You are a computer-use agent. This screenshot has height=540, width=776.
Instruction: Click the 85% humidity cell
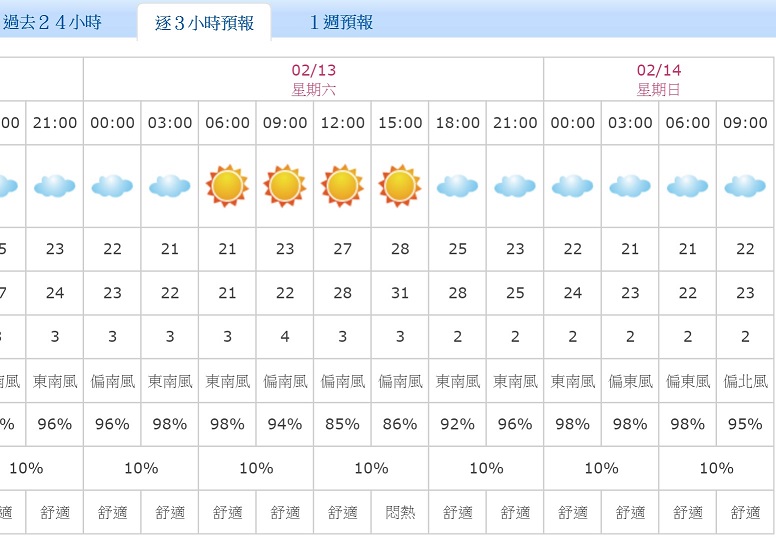click(x=342, y=424)
